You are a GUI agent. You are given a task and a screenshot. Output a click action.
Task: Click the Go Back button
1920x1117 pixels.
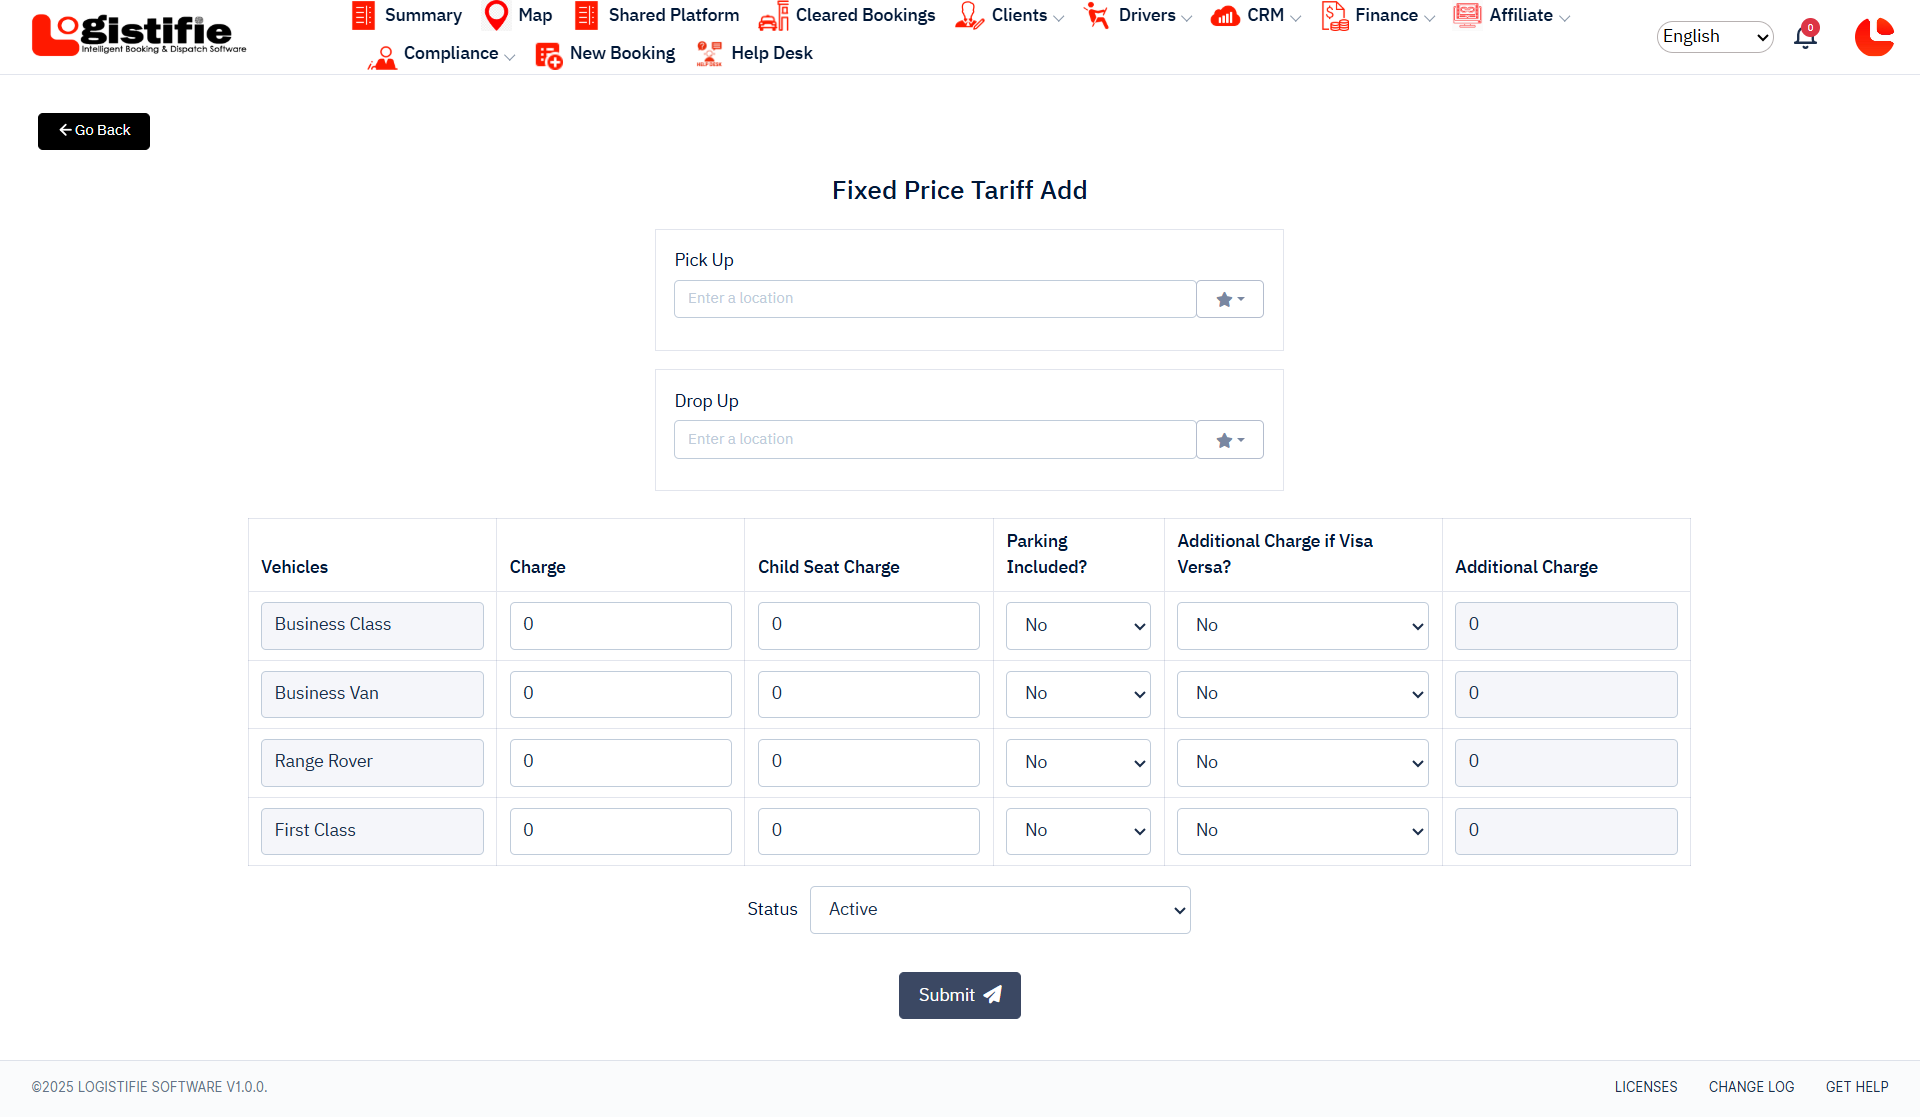tap(94, 131)
